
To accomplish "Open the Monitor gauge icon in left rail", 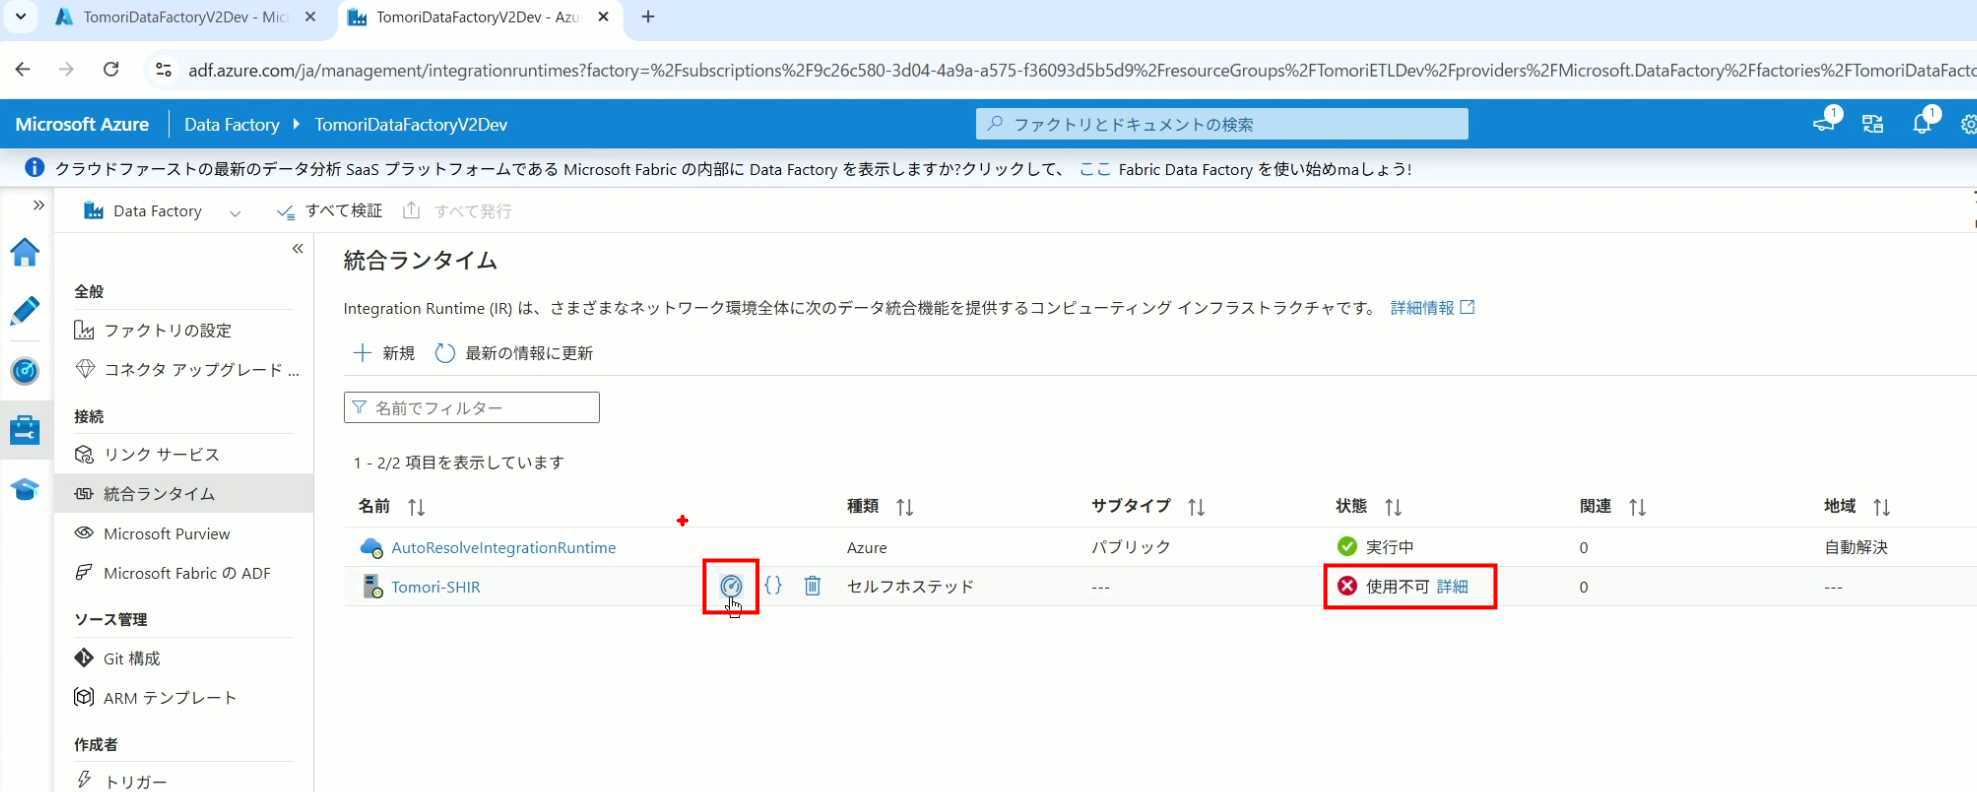I will [25, 371].
